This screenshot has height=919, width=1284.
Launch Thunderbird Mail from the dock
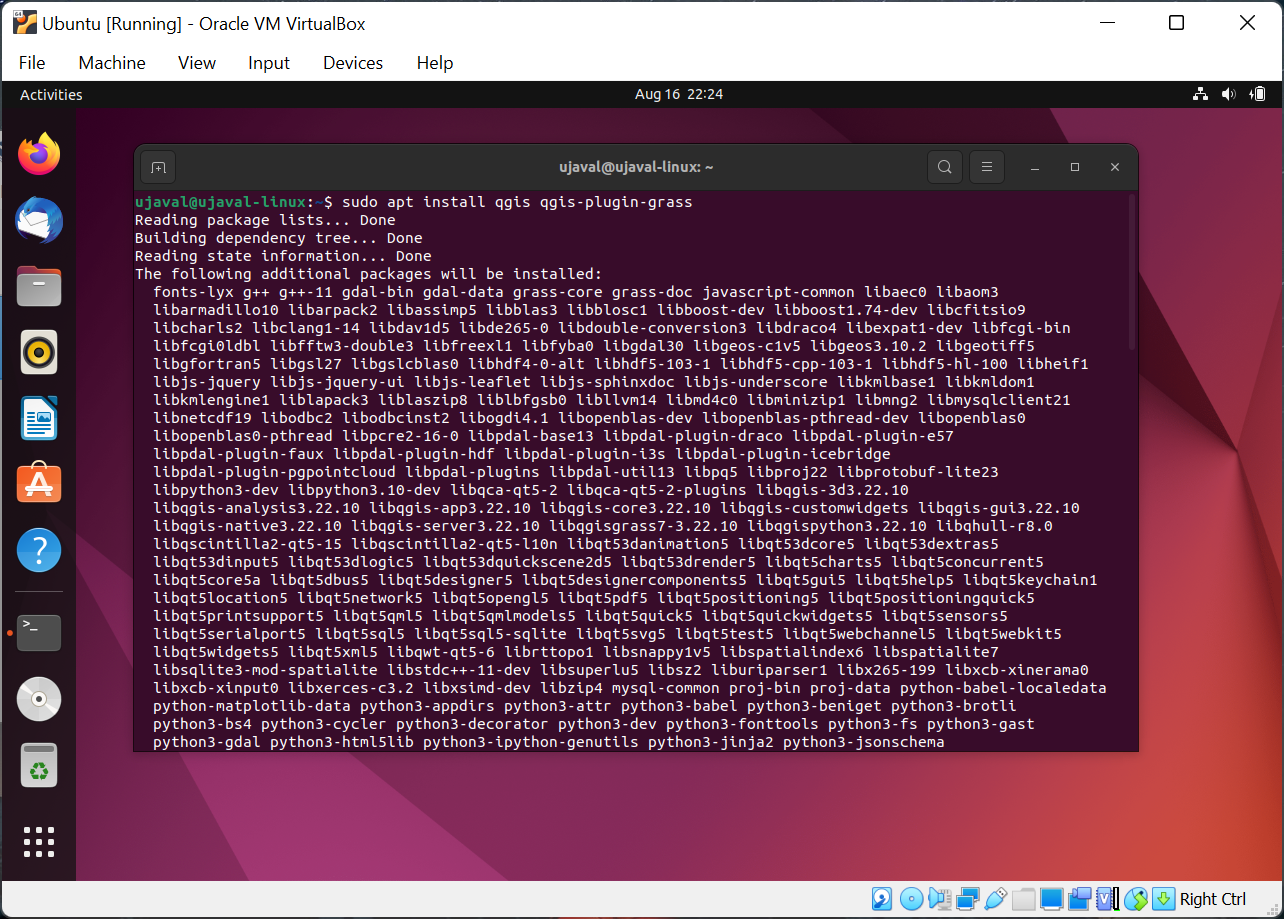click(x=39, y=220)
